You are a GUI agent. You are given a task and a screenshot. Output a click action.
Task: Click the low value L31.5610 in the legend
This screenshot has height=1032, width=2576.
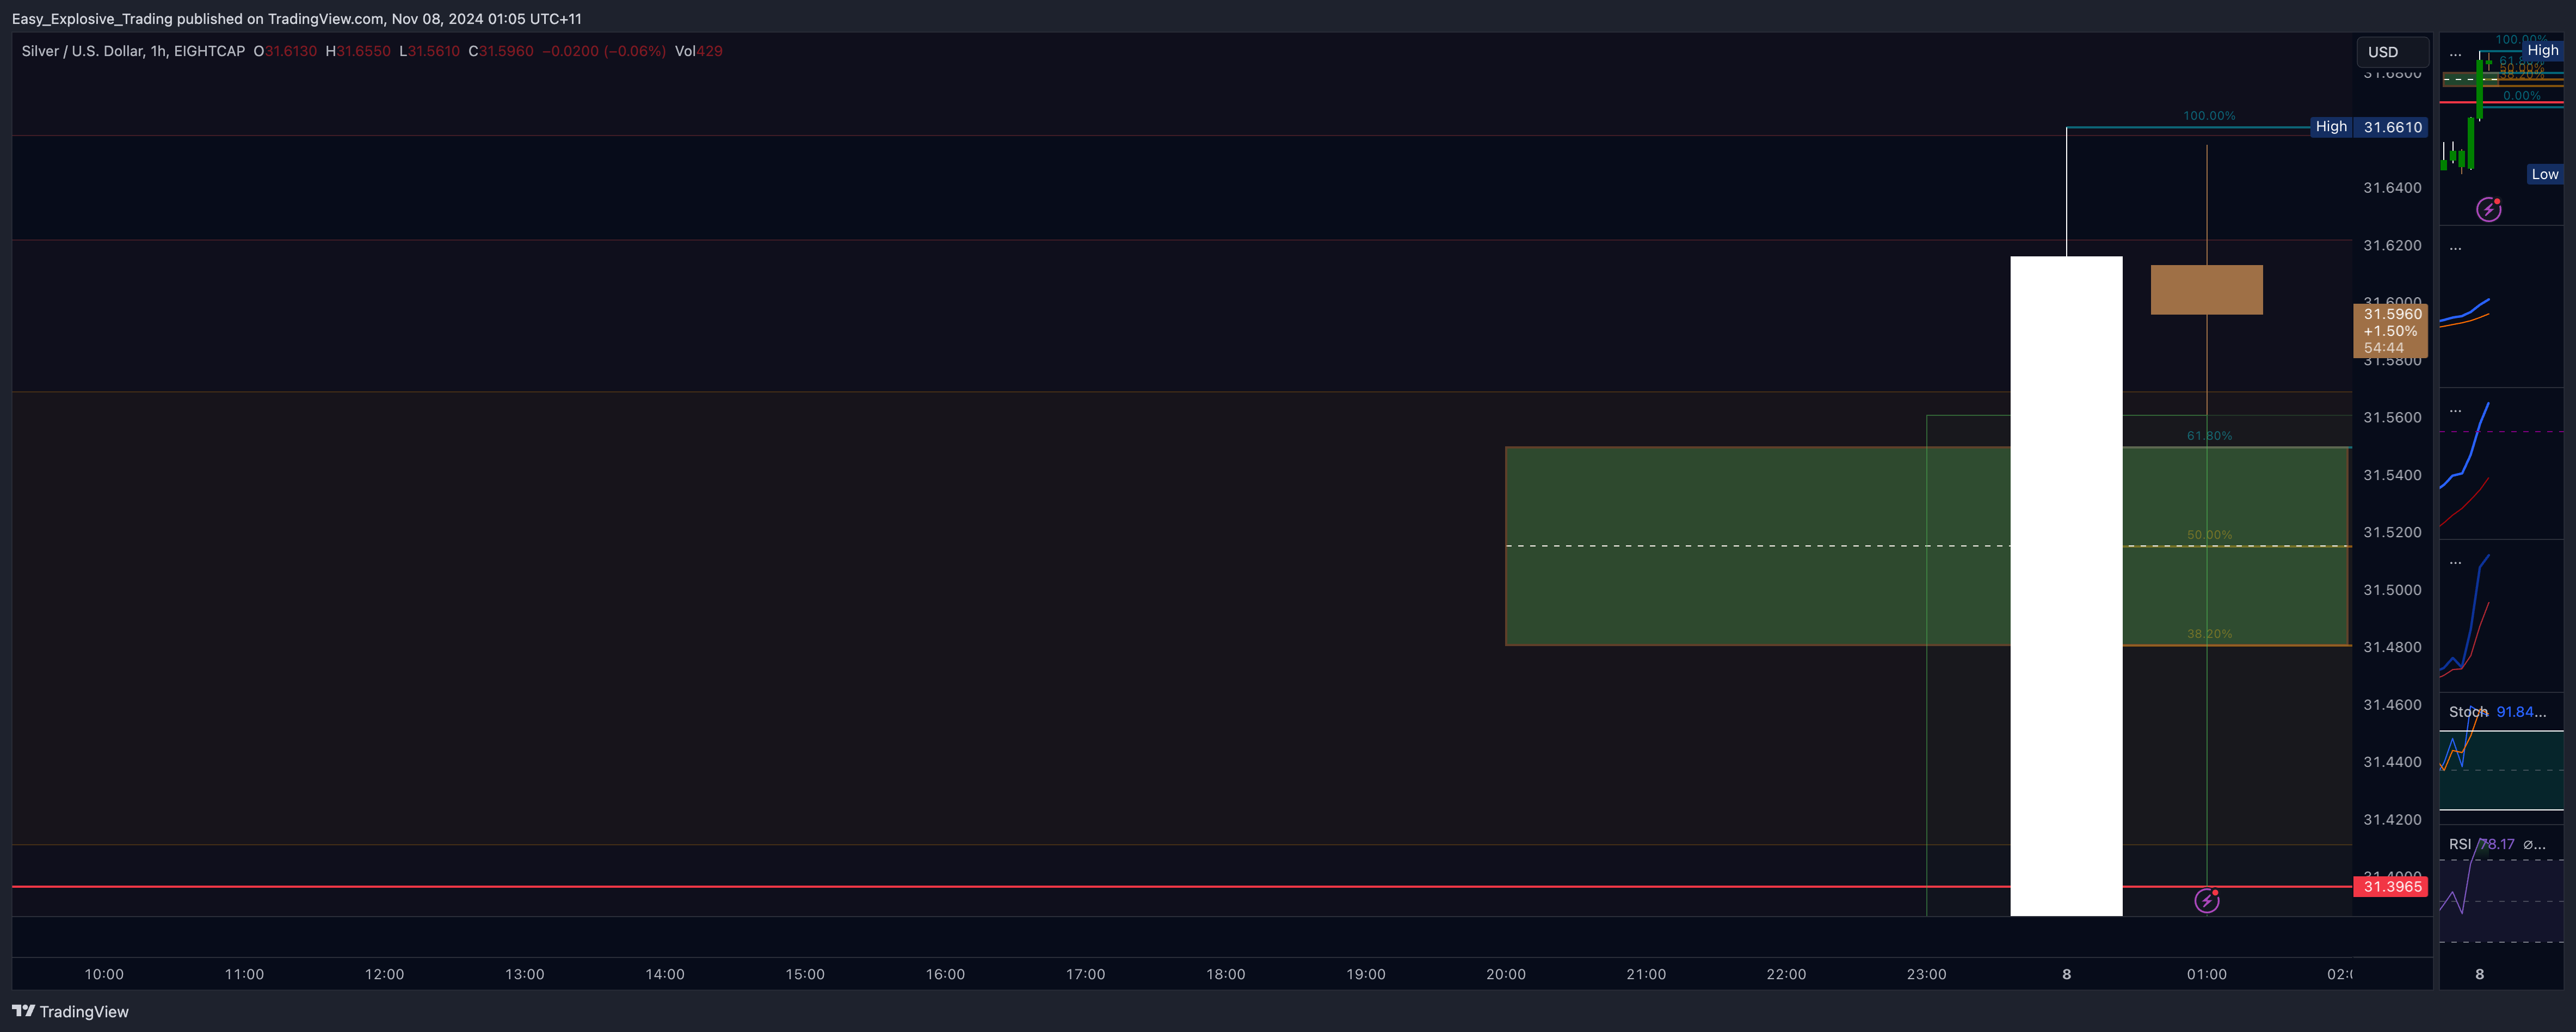point(429,51)
